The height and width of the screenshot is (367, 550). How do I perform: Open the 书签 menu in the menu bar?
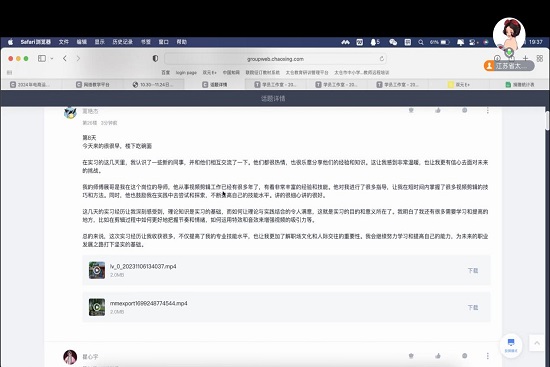(x=146, y=42)
